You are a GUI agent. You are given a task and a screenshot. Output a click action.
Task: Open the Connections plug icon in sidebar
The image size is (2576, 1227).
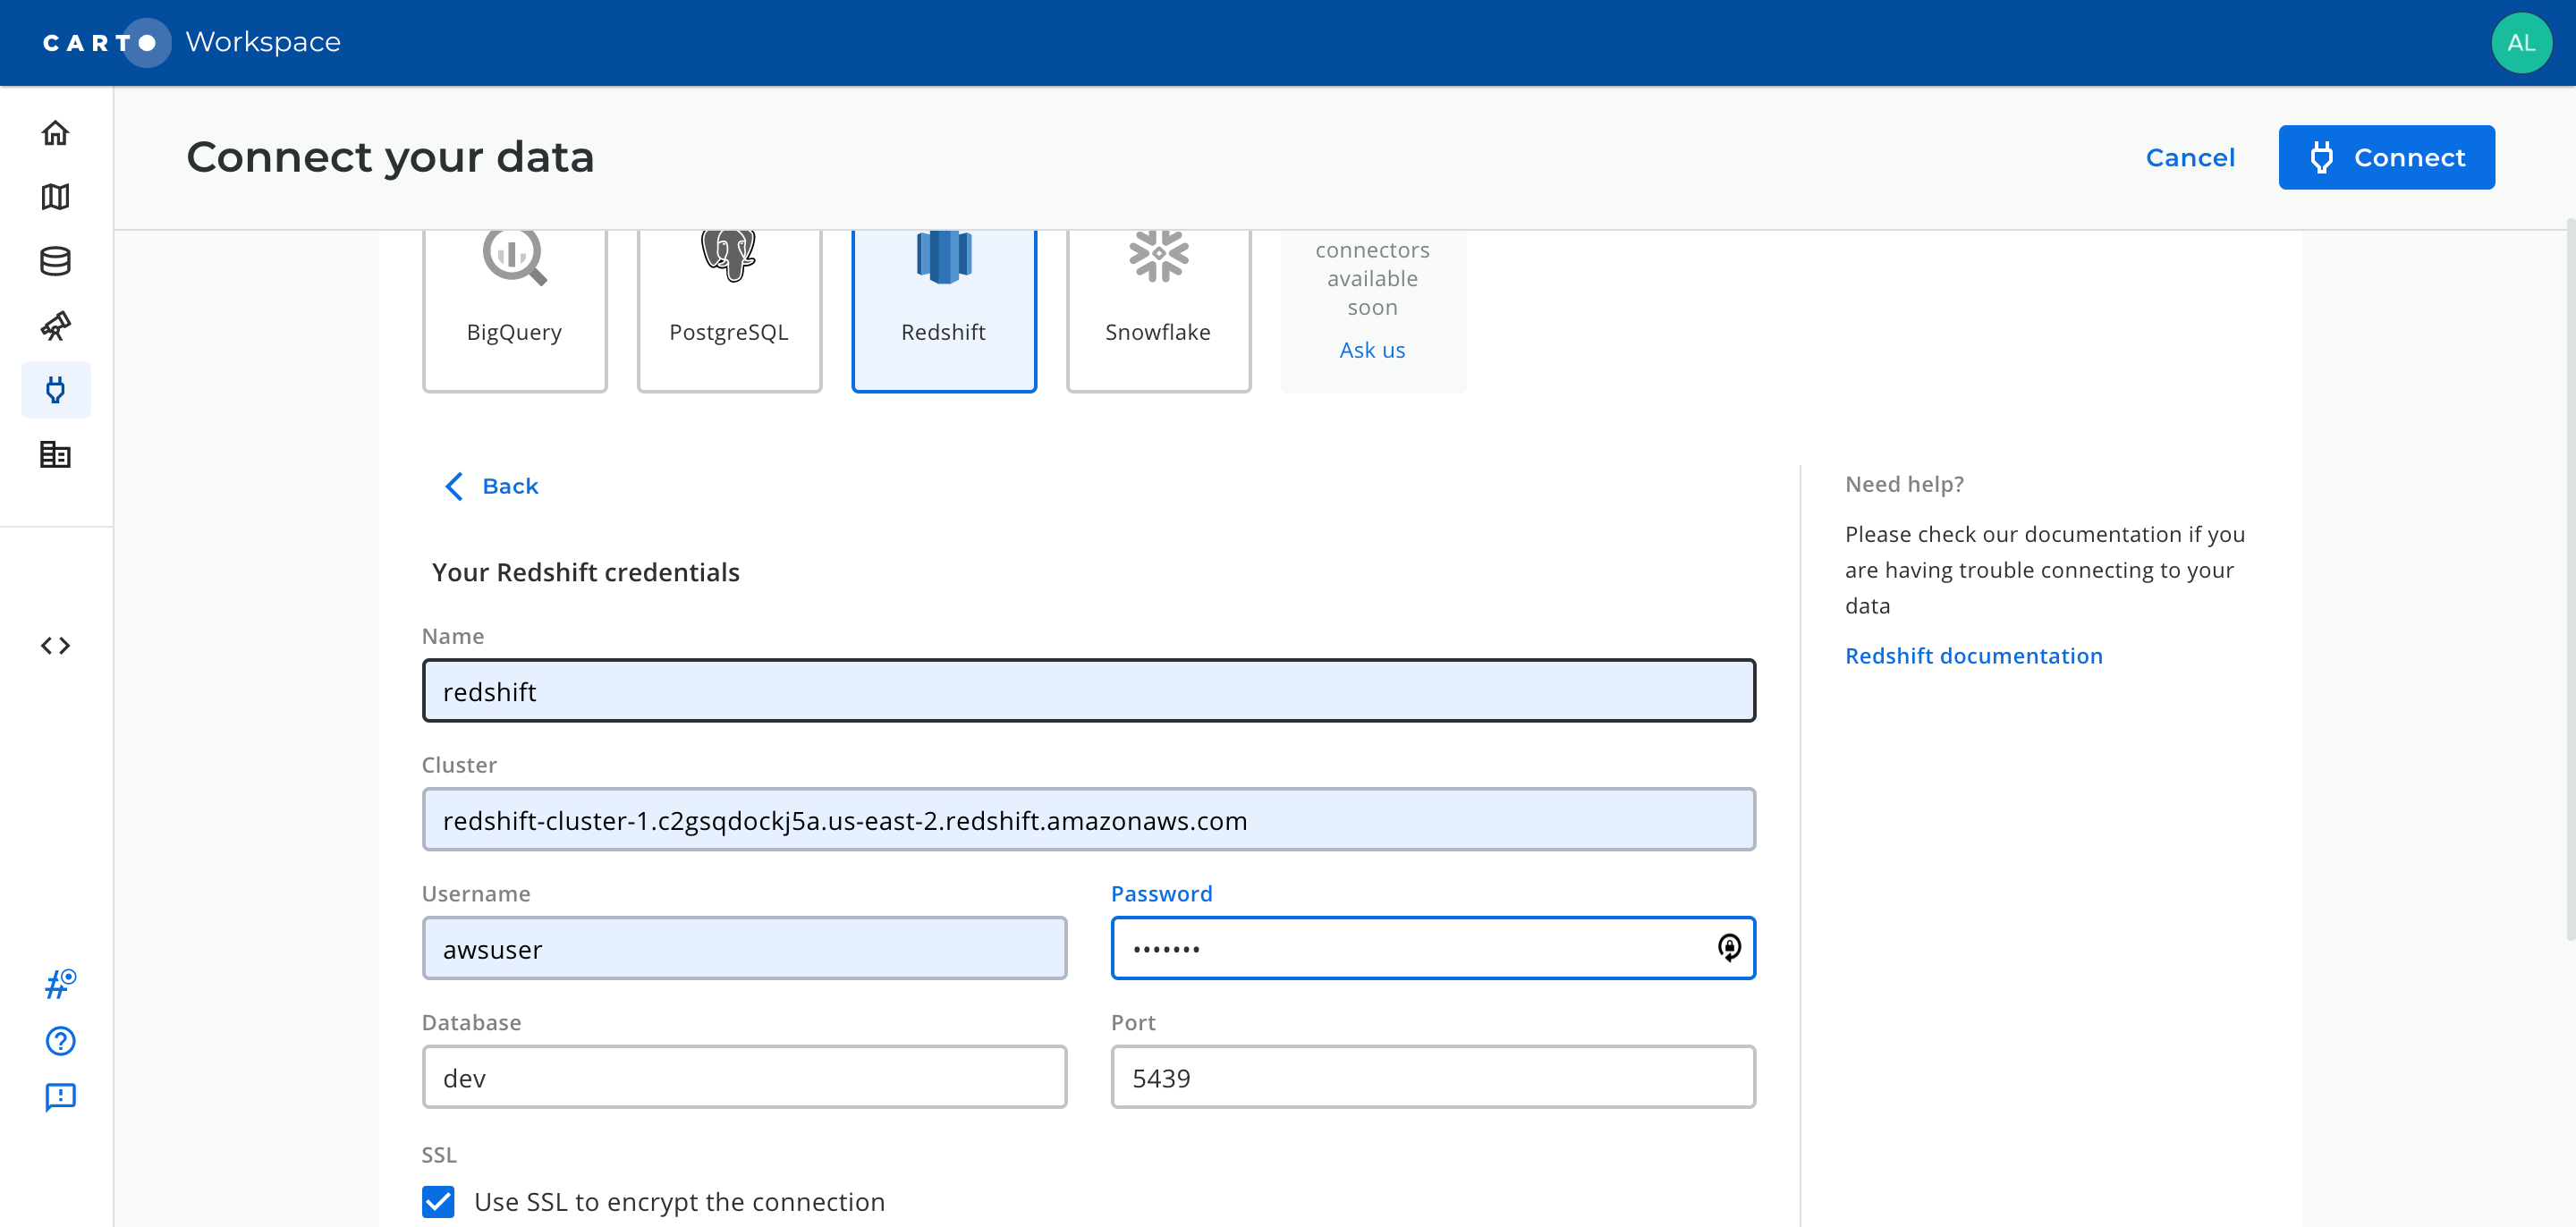point(55,390)
